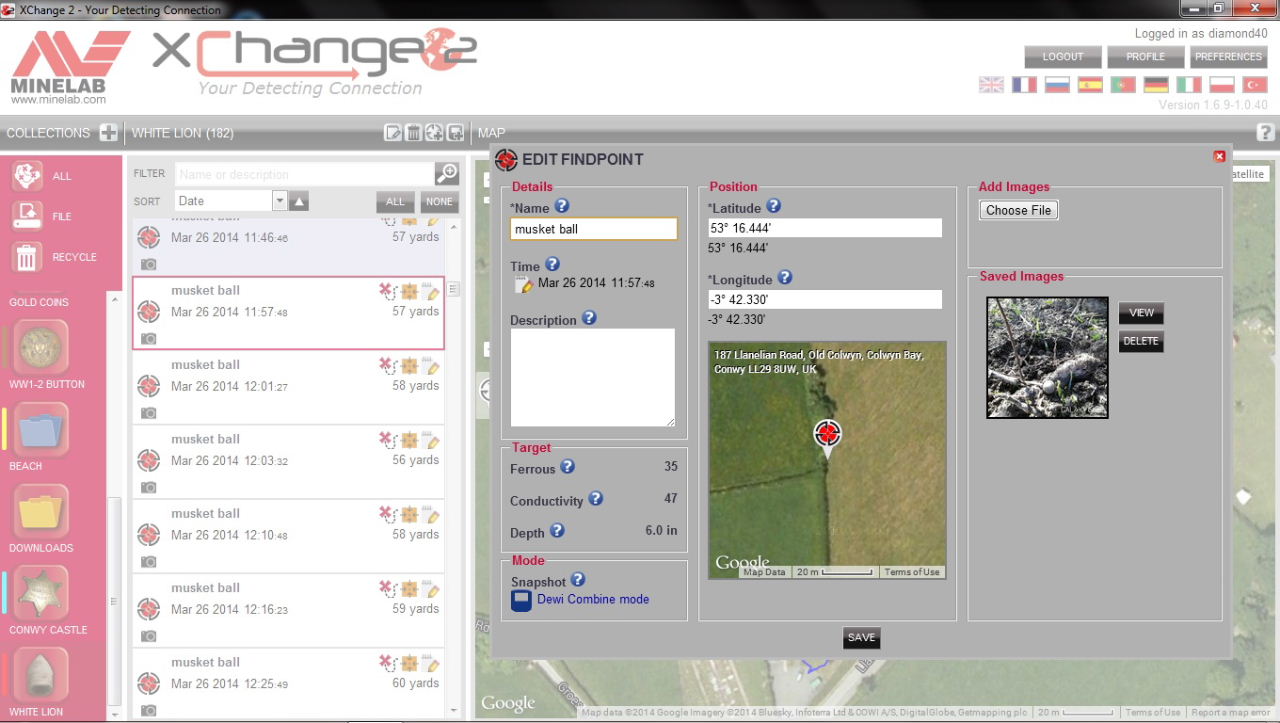Click the add findpoint icon in toolbar

(434, 132)
